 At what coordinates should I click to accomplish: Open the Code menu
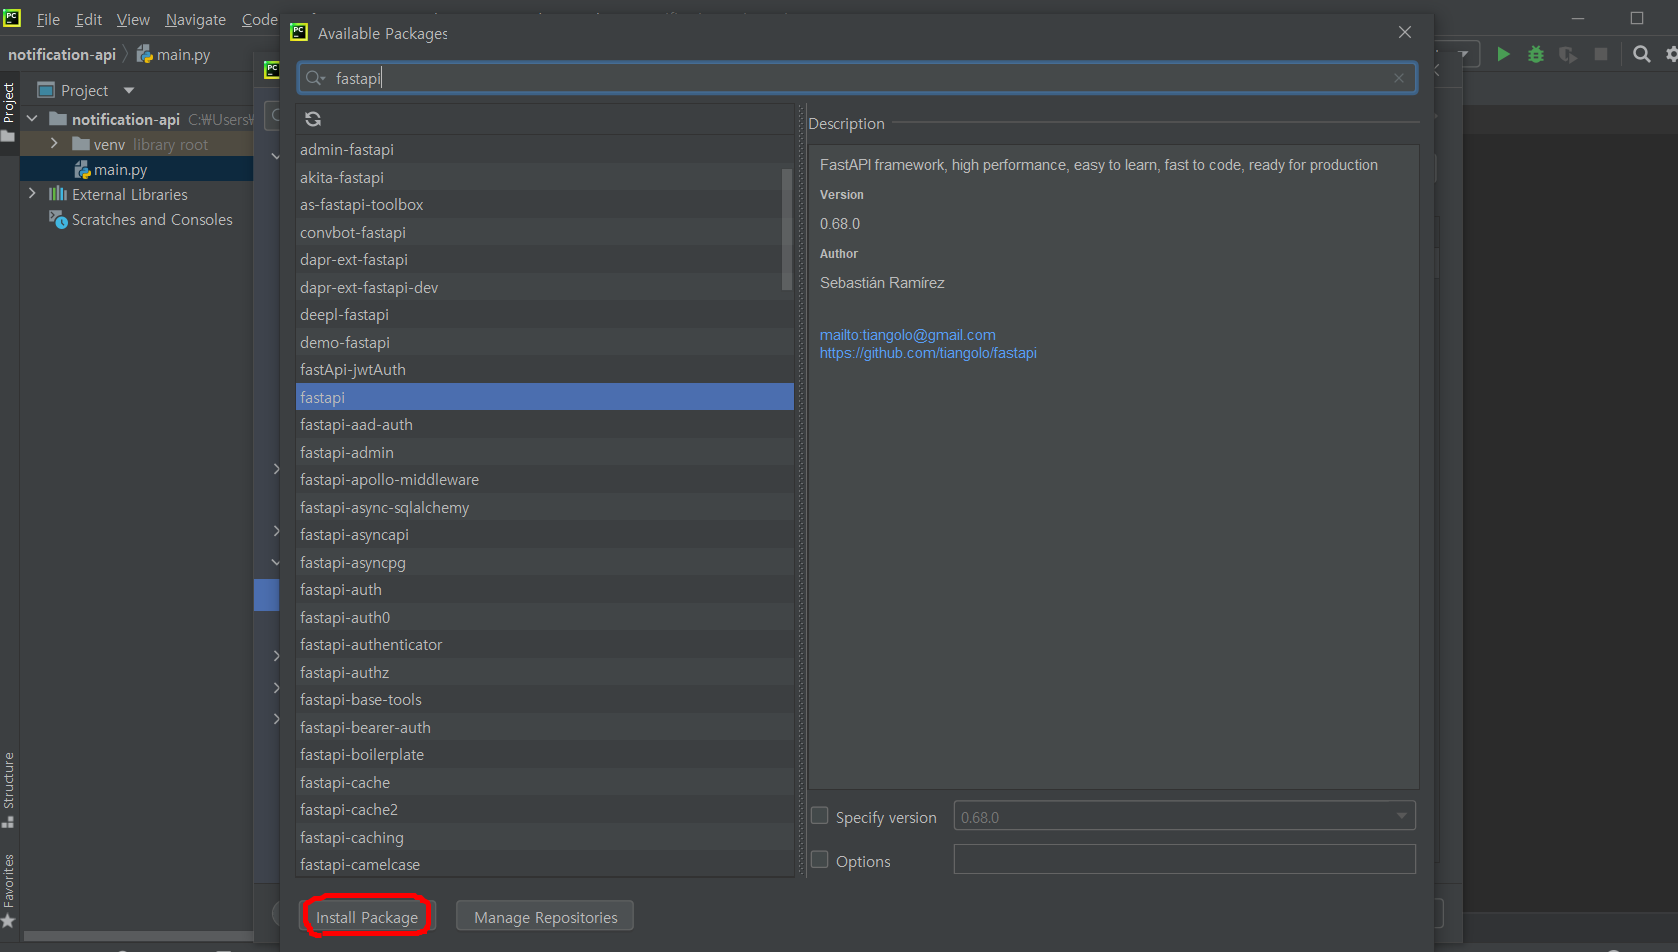tap(259, 19)
